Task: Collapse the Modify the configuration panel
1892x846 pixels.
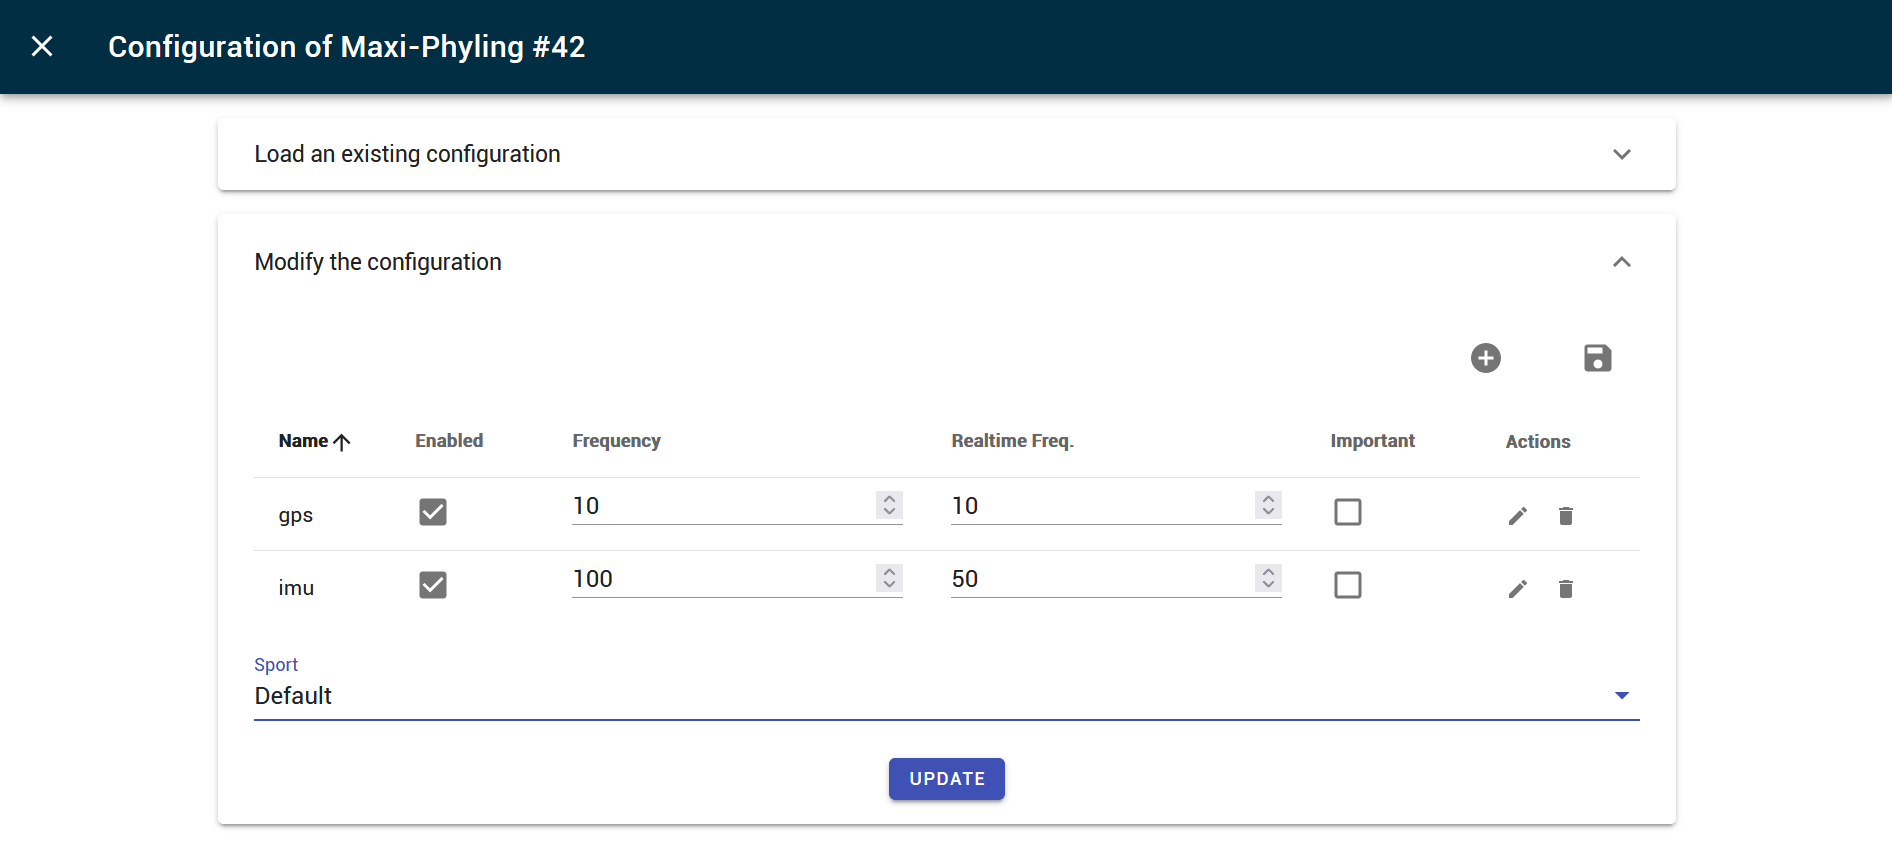Action: point(1622,262)
